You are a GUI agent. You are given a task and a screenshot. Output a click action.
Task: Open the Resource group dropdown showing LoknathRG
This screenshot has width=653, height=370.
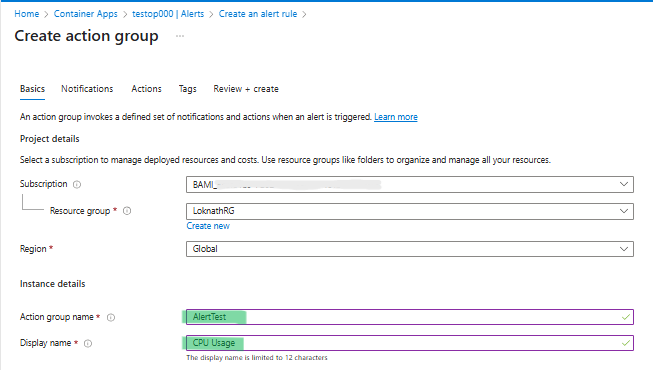pyautogui.click(x=410, y=211)
